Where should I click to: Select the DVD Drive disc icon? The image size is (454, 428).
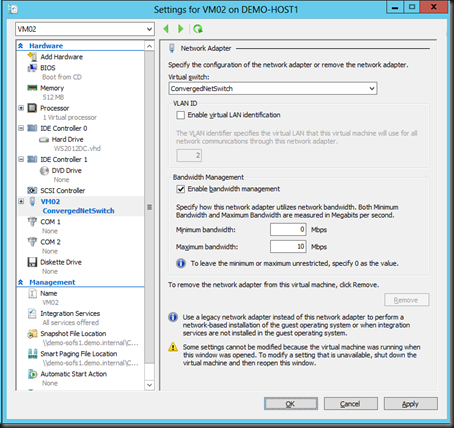pyautogui.click(x=44, y=171)
